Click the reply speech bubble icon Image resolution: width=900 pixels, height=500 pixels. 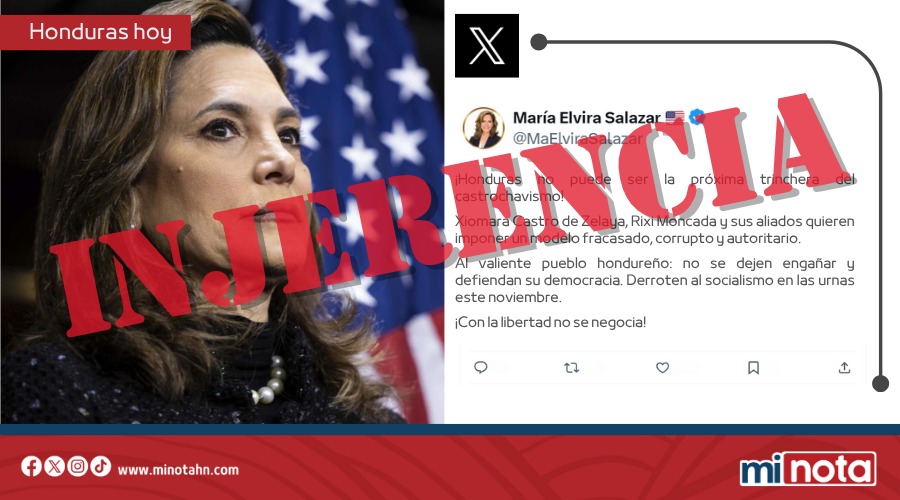(480, 367)
